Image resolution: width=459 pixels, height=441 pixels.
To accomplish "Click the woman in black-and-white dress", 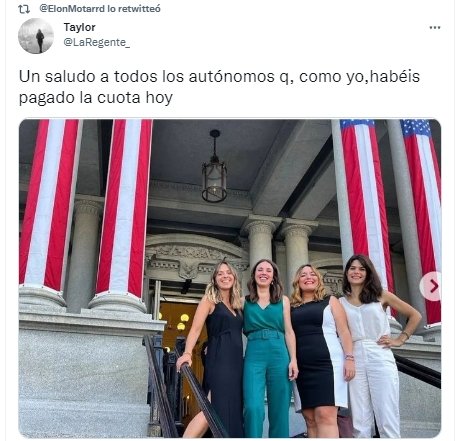I will point(319,350).
